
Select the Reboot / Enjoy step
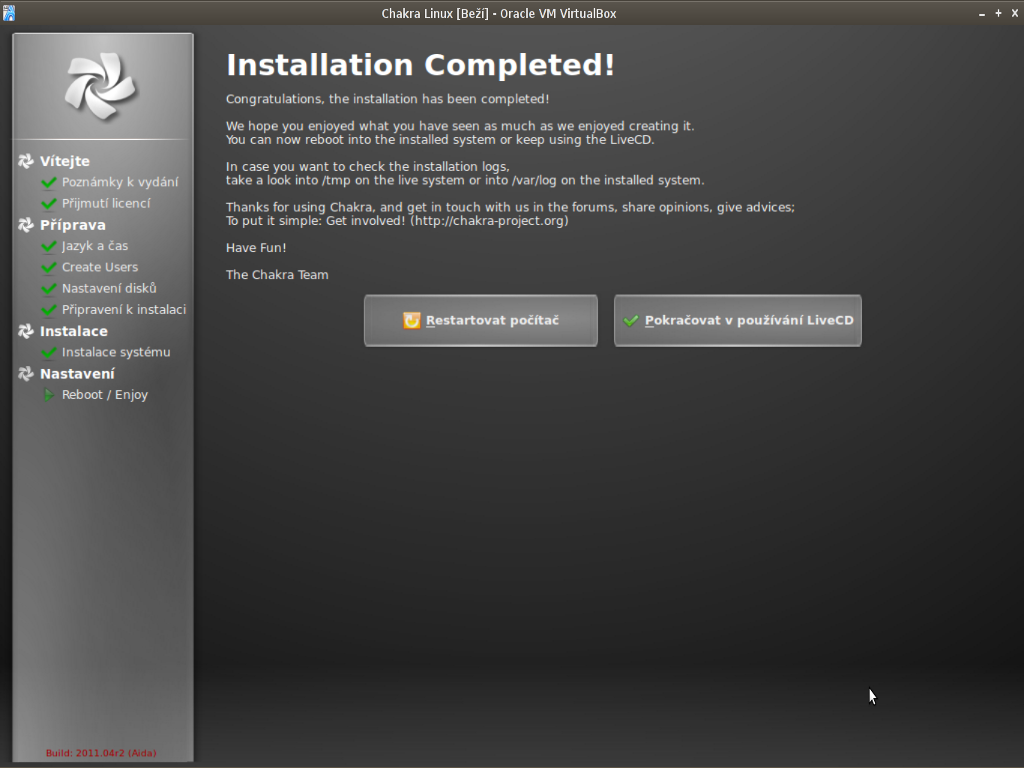point(105,394)
